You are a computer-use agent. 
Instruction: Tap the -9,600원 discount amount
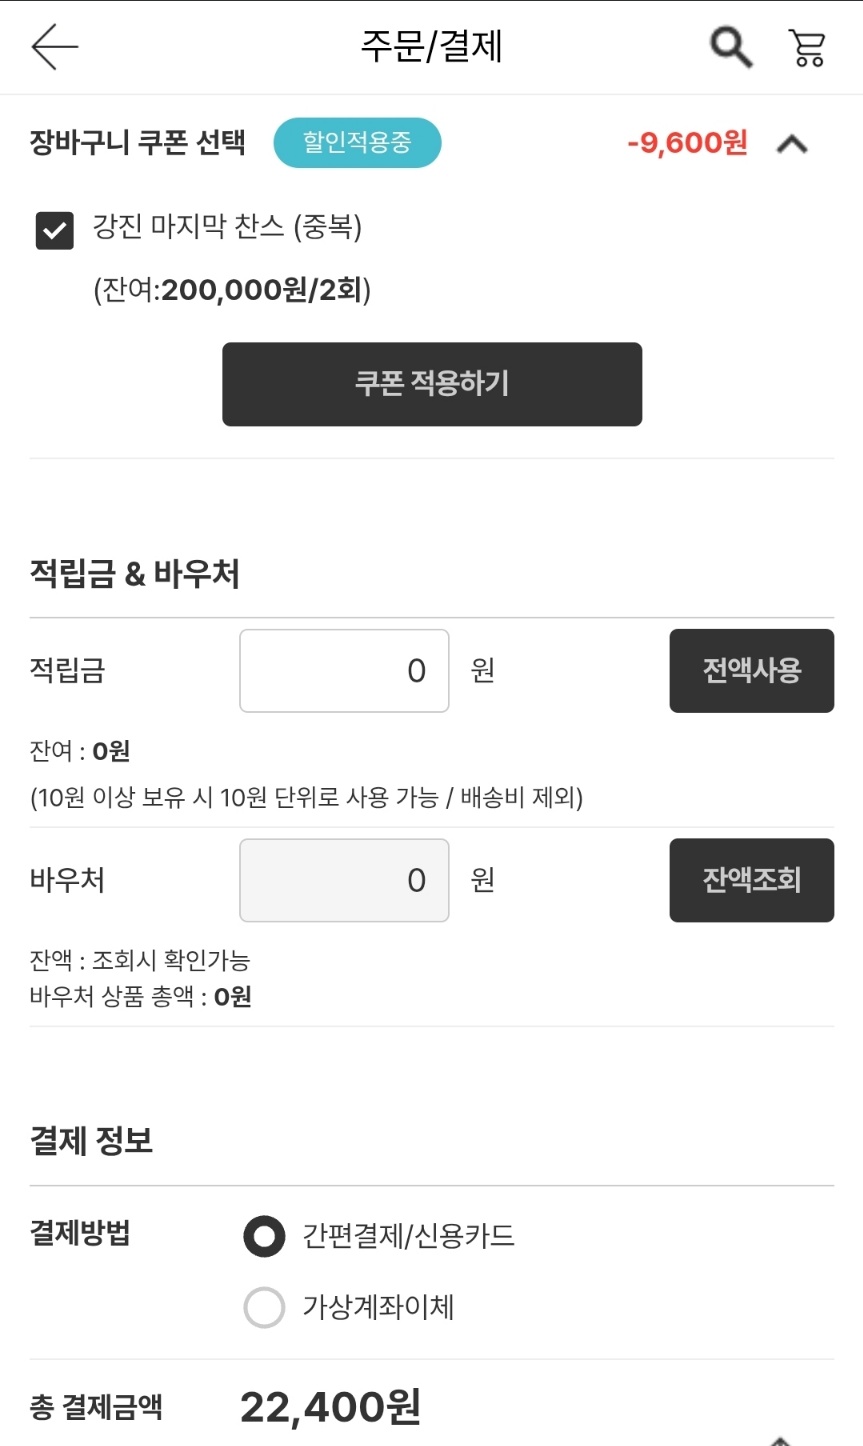(687, 143)
